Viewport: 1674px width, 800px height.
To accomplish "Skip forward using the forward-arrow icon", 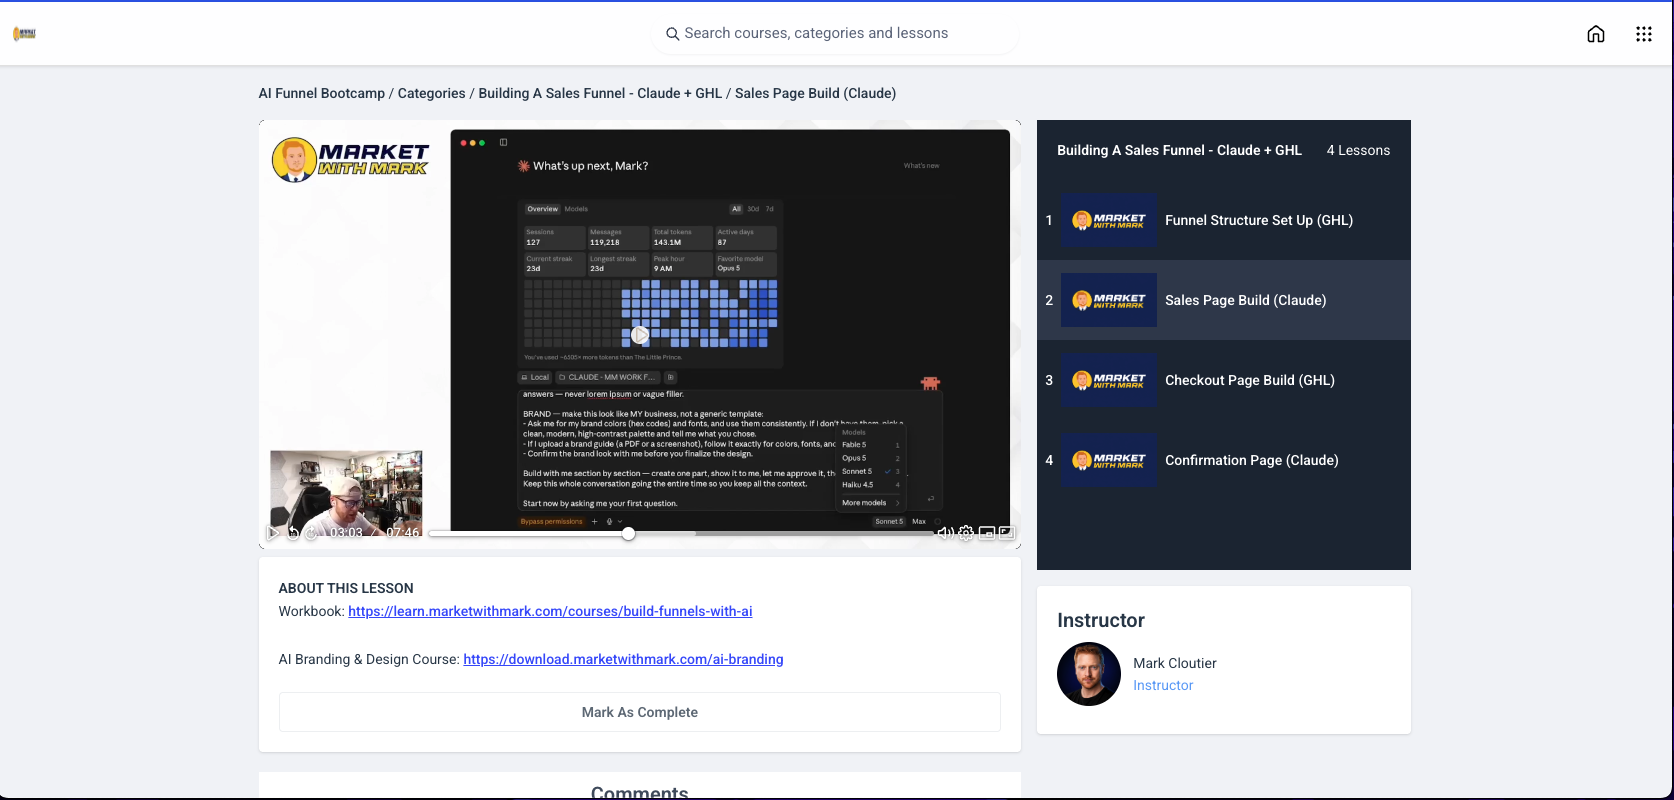I will tap(311, 533).
